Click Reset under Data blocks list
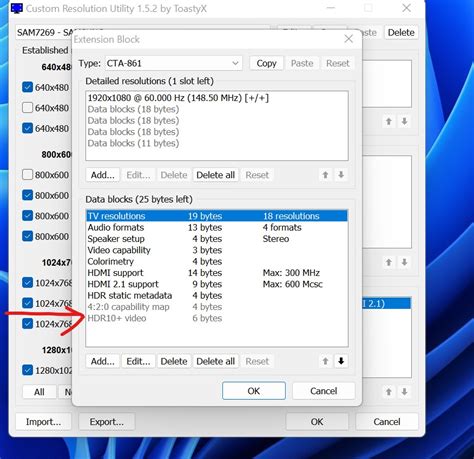The height and width of the screenshot is (459, 474). (257, 361)
